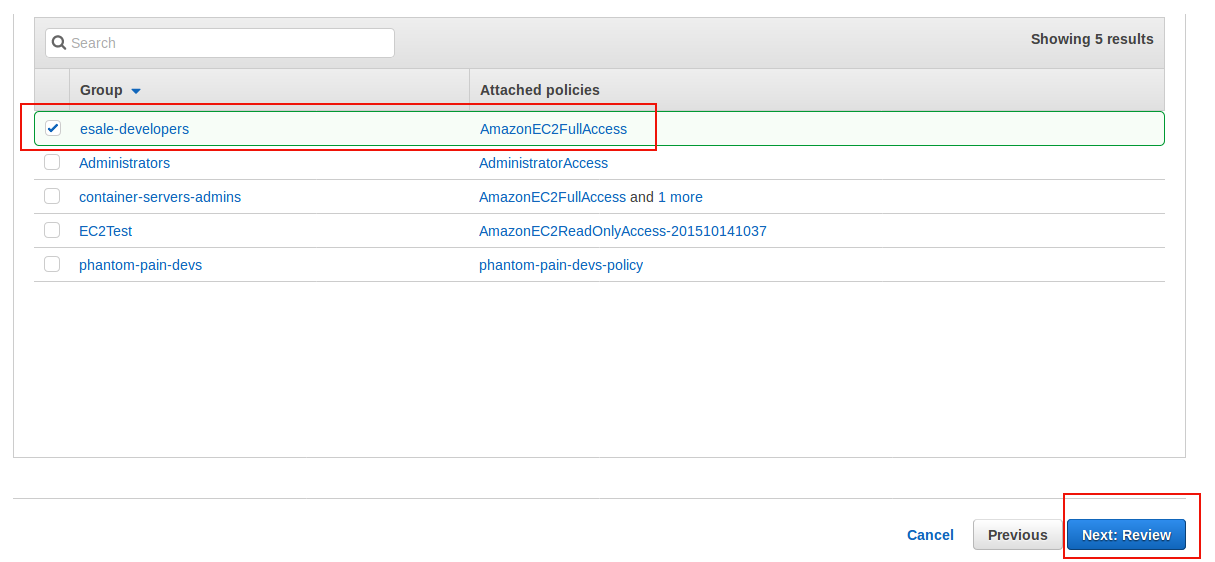Viewport: 1215px width, 562px height.
Task: Sort by the Group column header
Action: pyautogui.click(x=101, y=90)
